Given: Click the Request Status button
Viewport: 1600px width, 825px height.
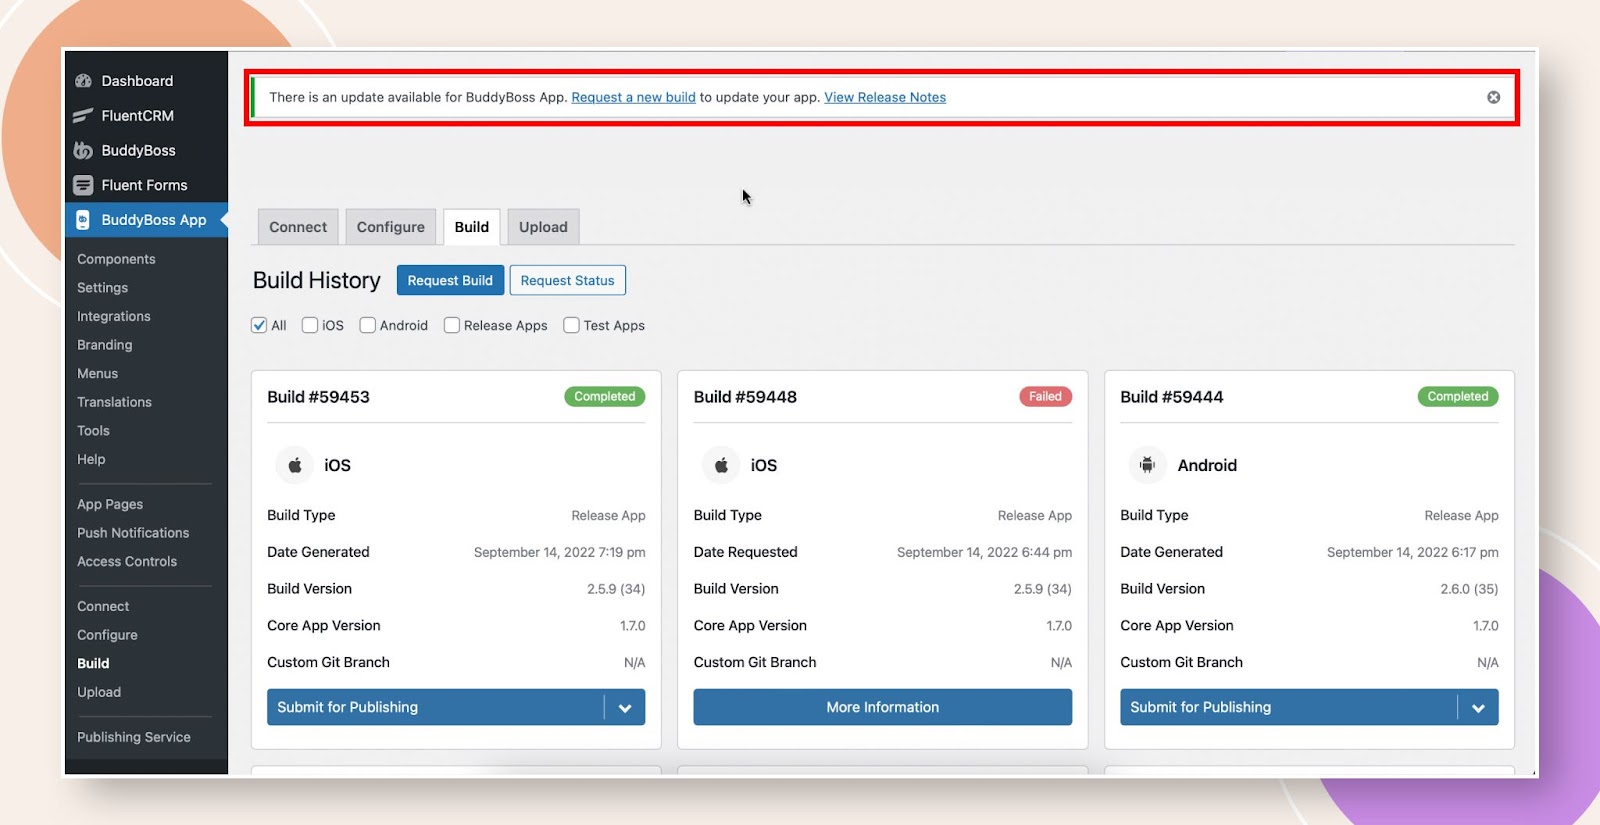Looking at the screenshot, I should click(x=567, y=280).
